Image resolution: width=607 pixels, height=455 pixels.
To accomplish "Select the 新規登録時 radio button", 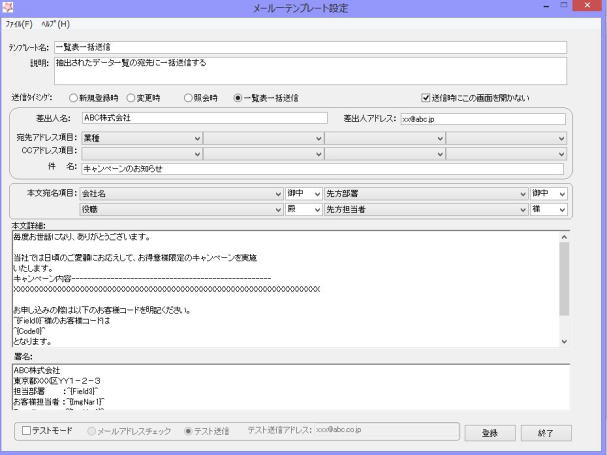I will [x=74, y=97].
